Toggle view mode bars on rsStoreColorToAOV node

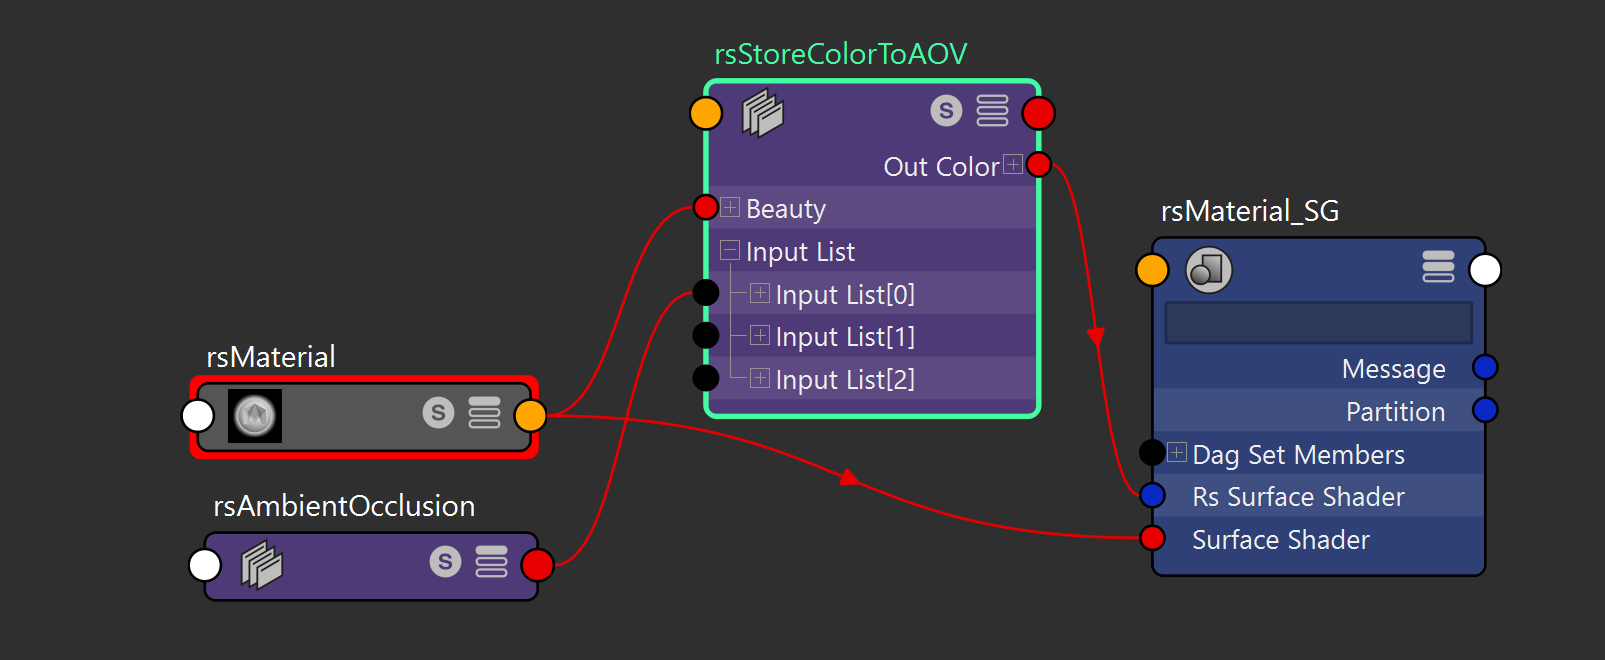tap(992, 111)
